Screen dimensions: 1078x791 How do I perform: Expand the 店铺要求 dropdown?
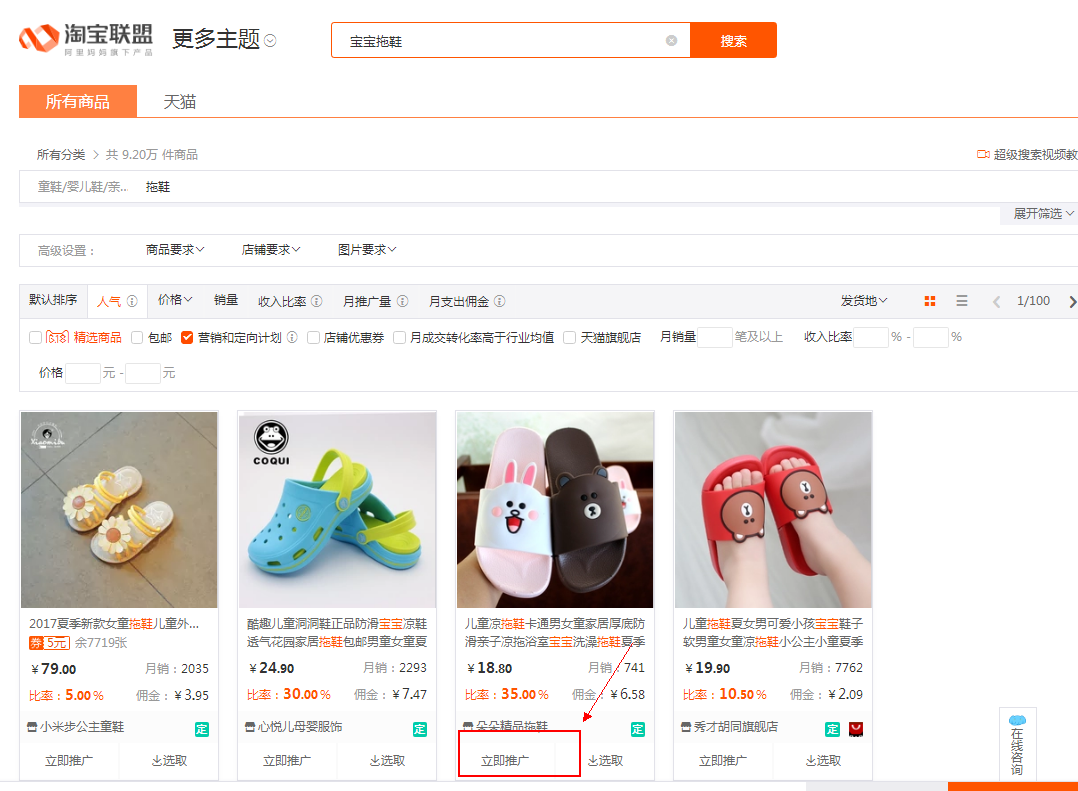click(x=271, y=249)
